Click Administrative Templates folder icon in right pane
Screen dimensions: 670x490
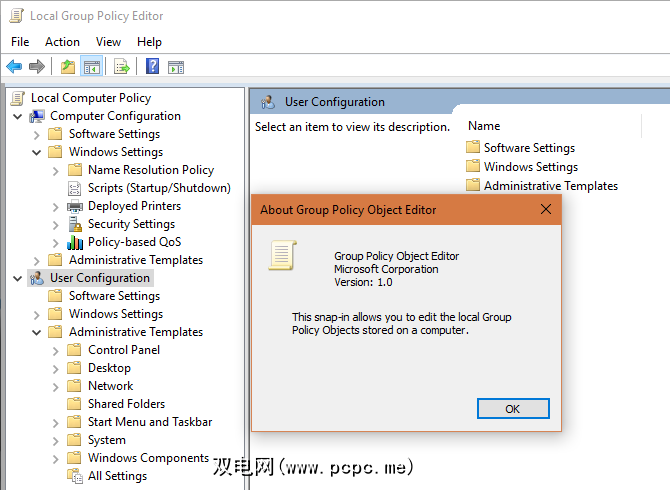[x=473, y=185]
